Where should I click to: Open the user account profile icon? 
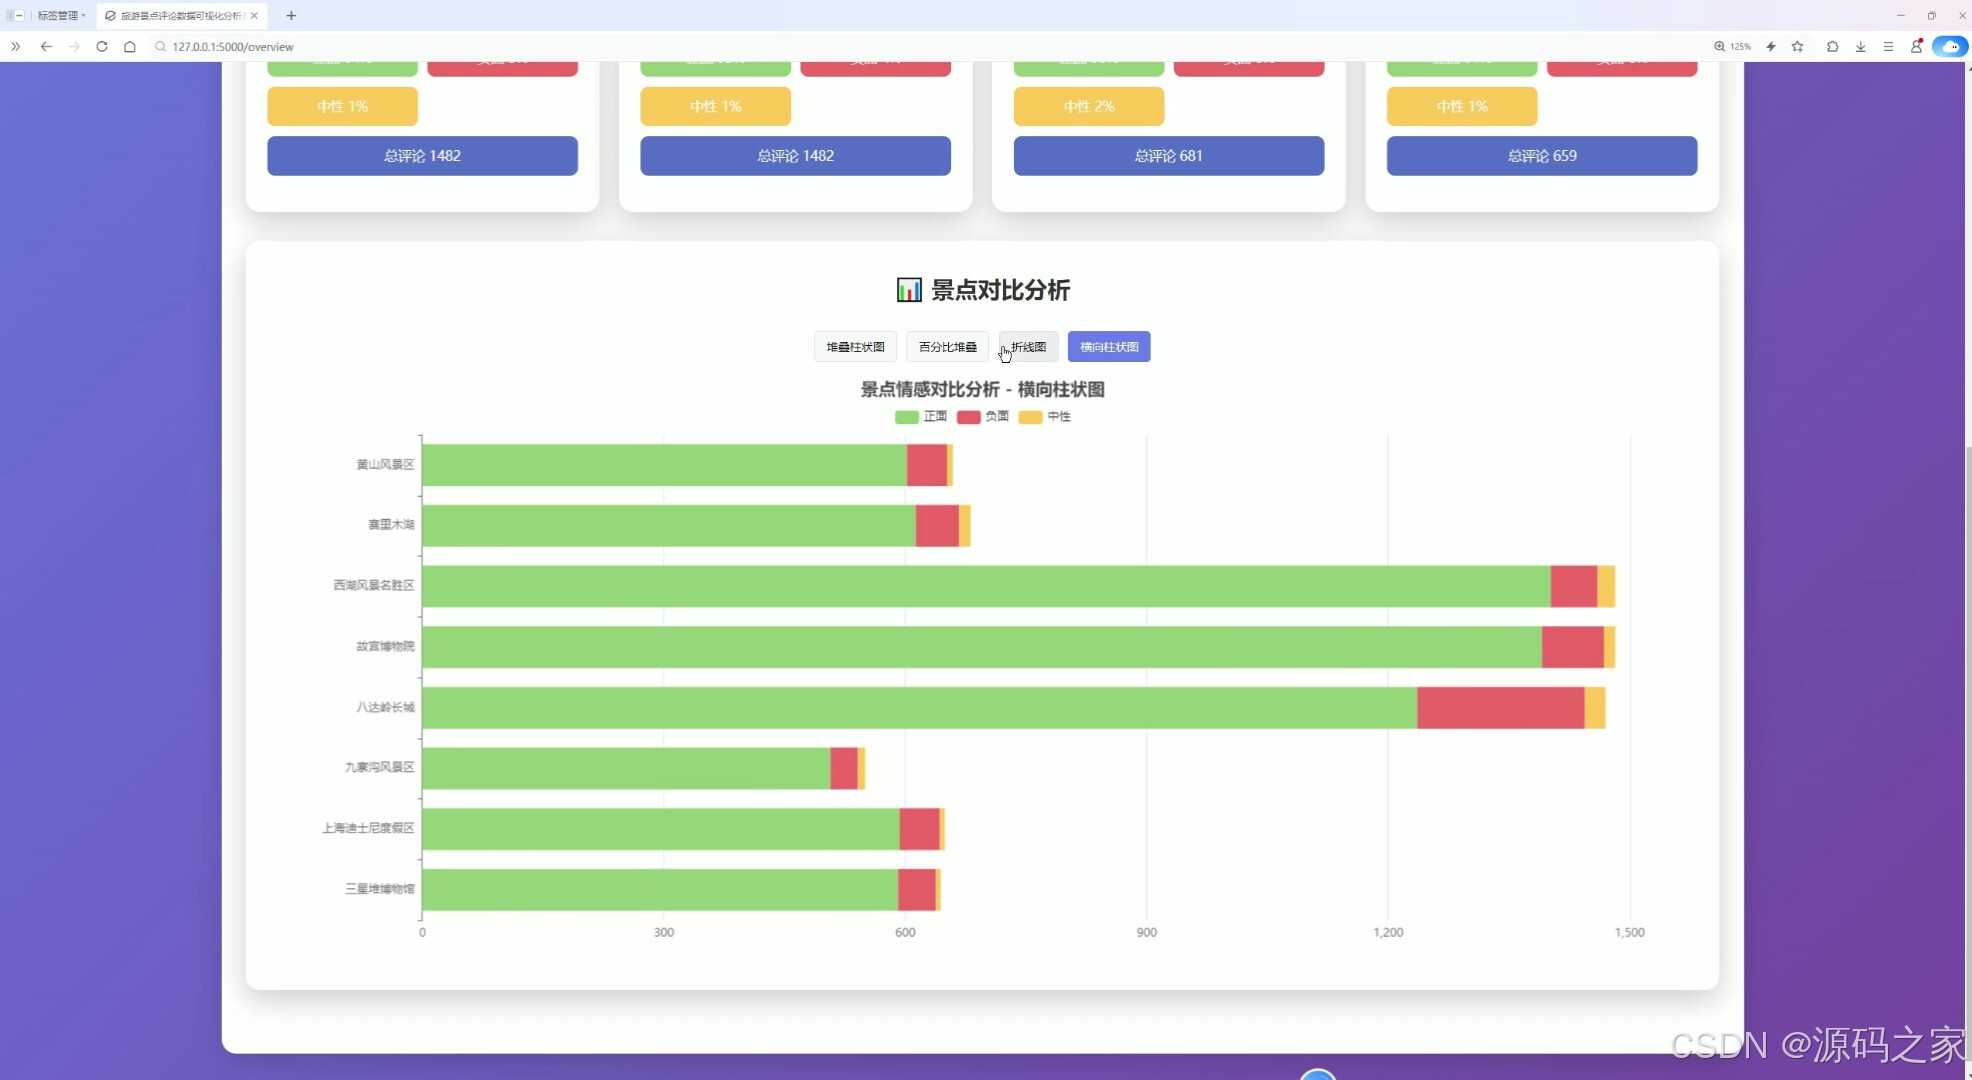[x=1916, y=46]
